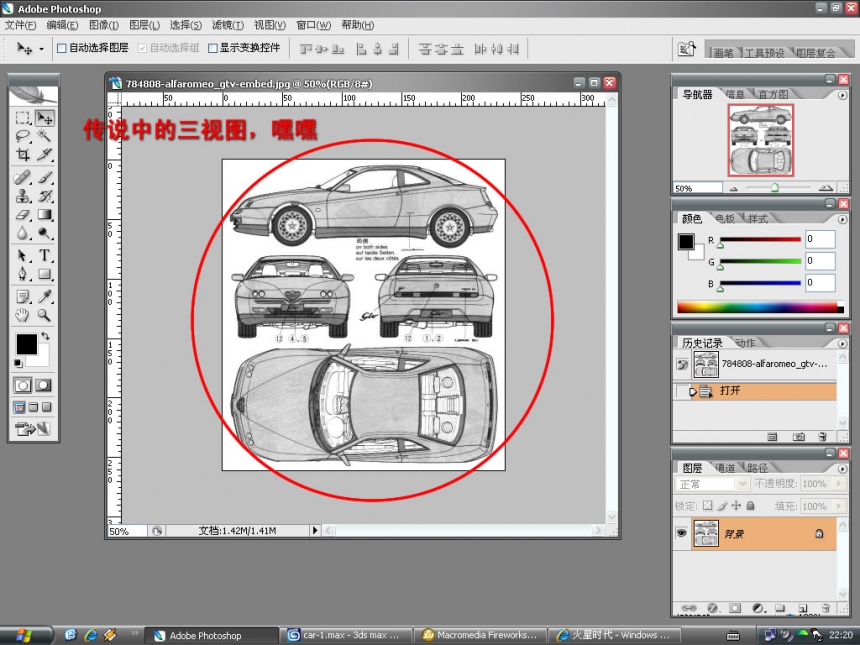Viewport: 860px width, 645px height.
Task: Open 编辑(E) menu
Action: pos(62,25)
